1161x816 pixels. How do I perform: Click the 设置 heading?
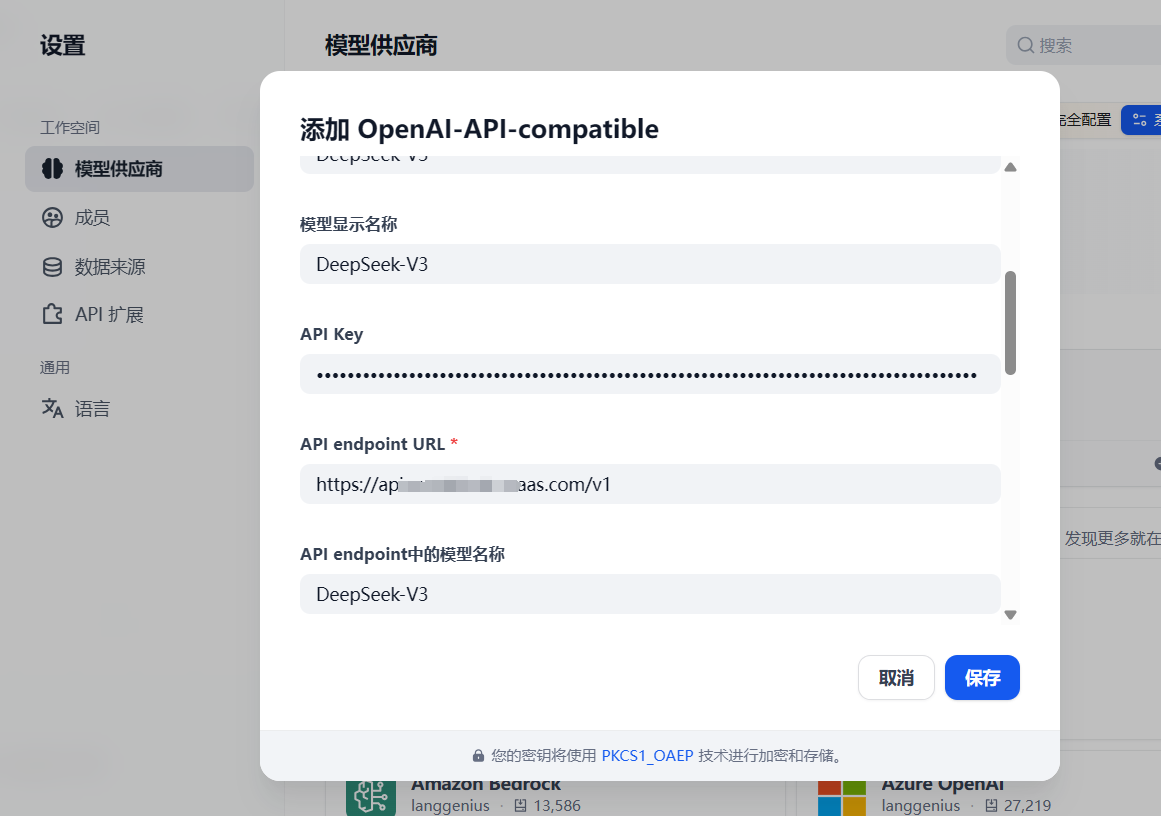[x=63, y=45]
